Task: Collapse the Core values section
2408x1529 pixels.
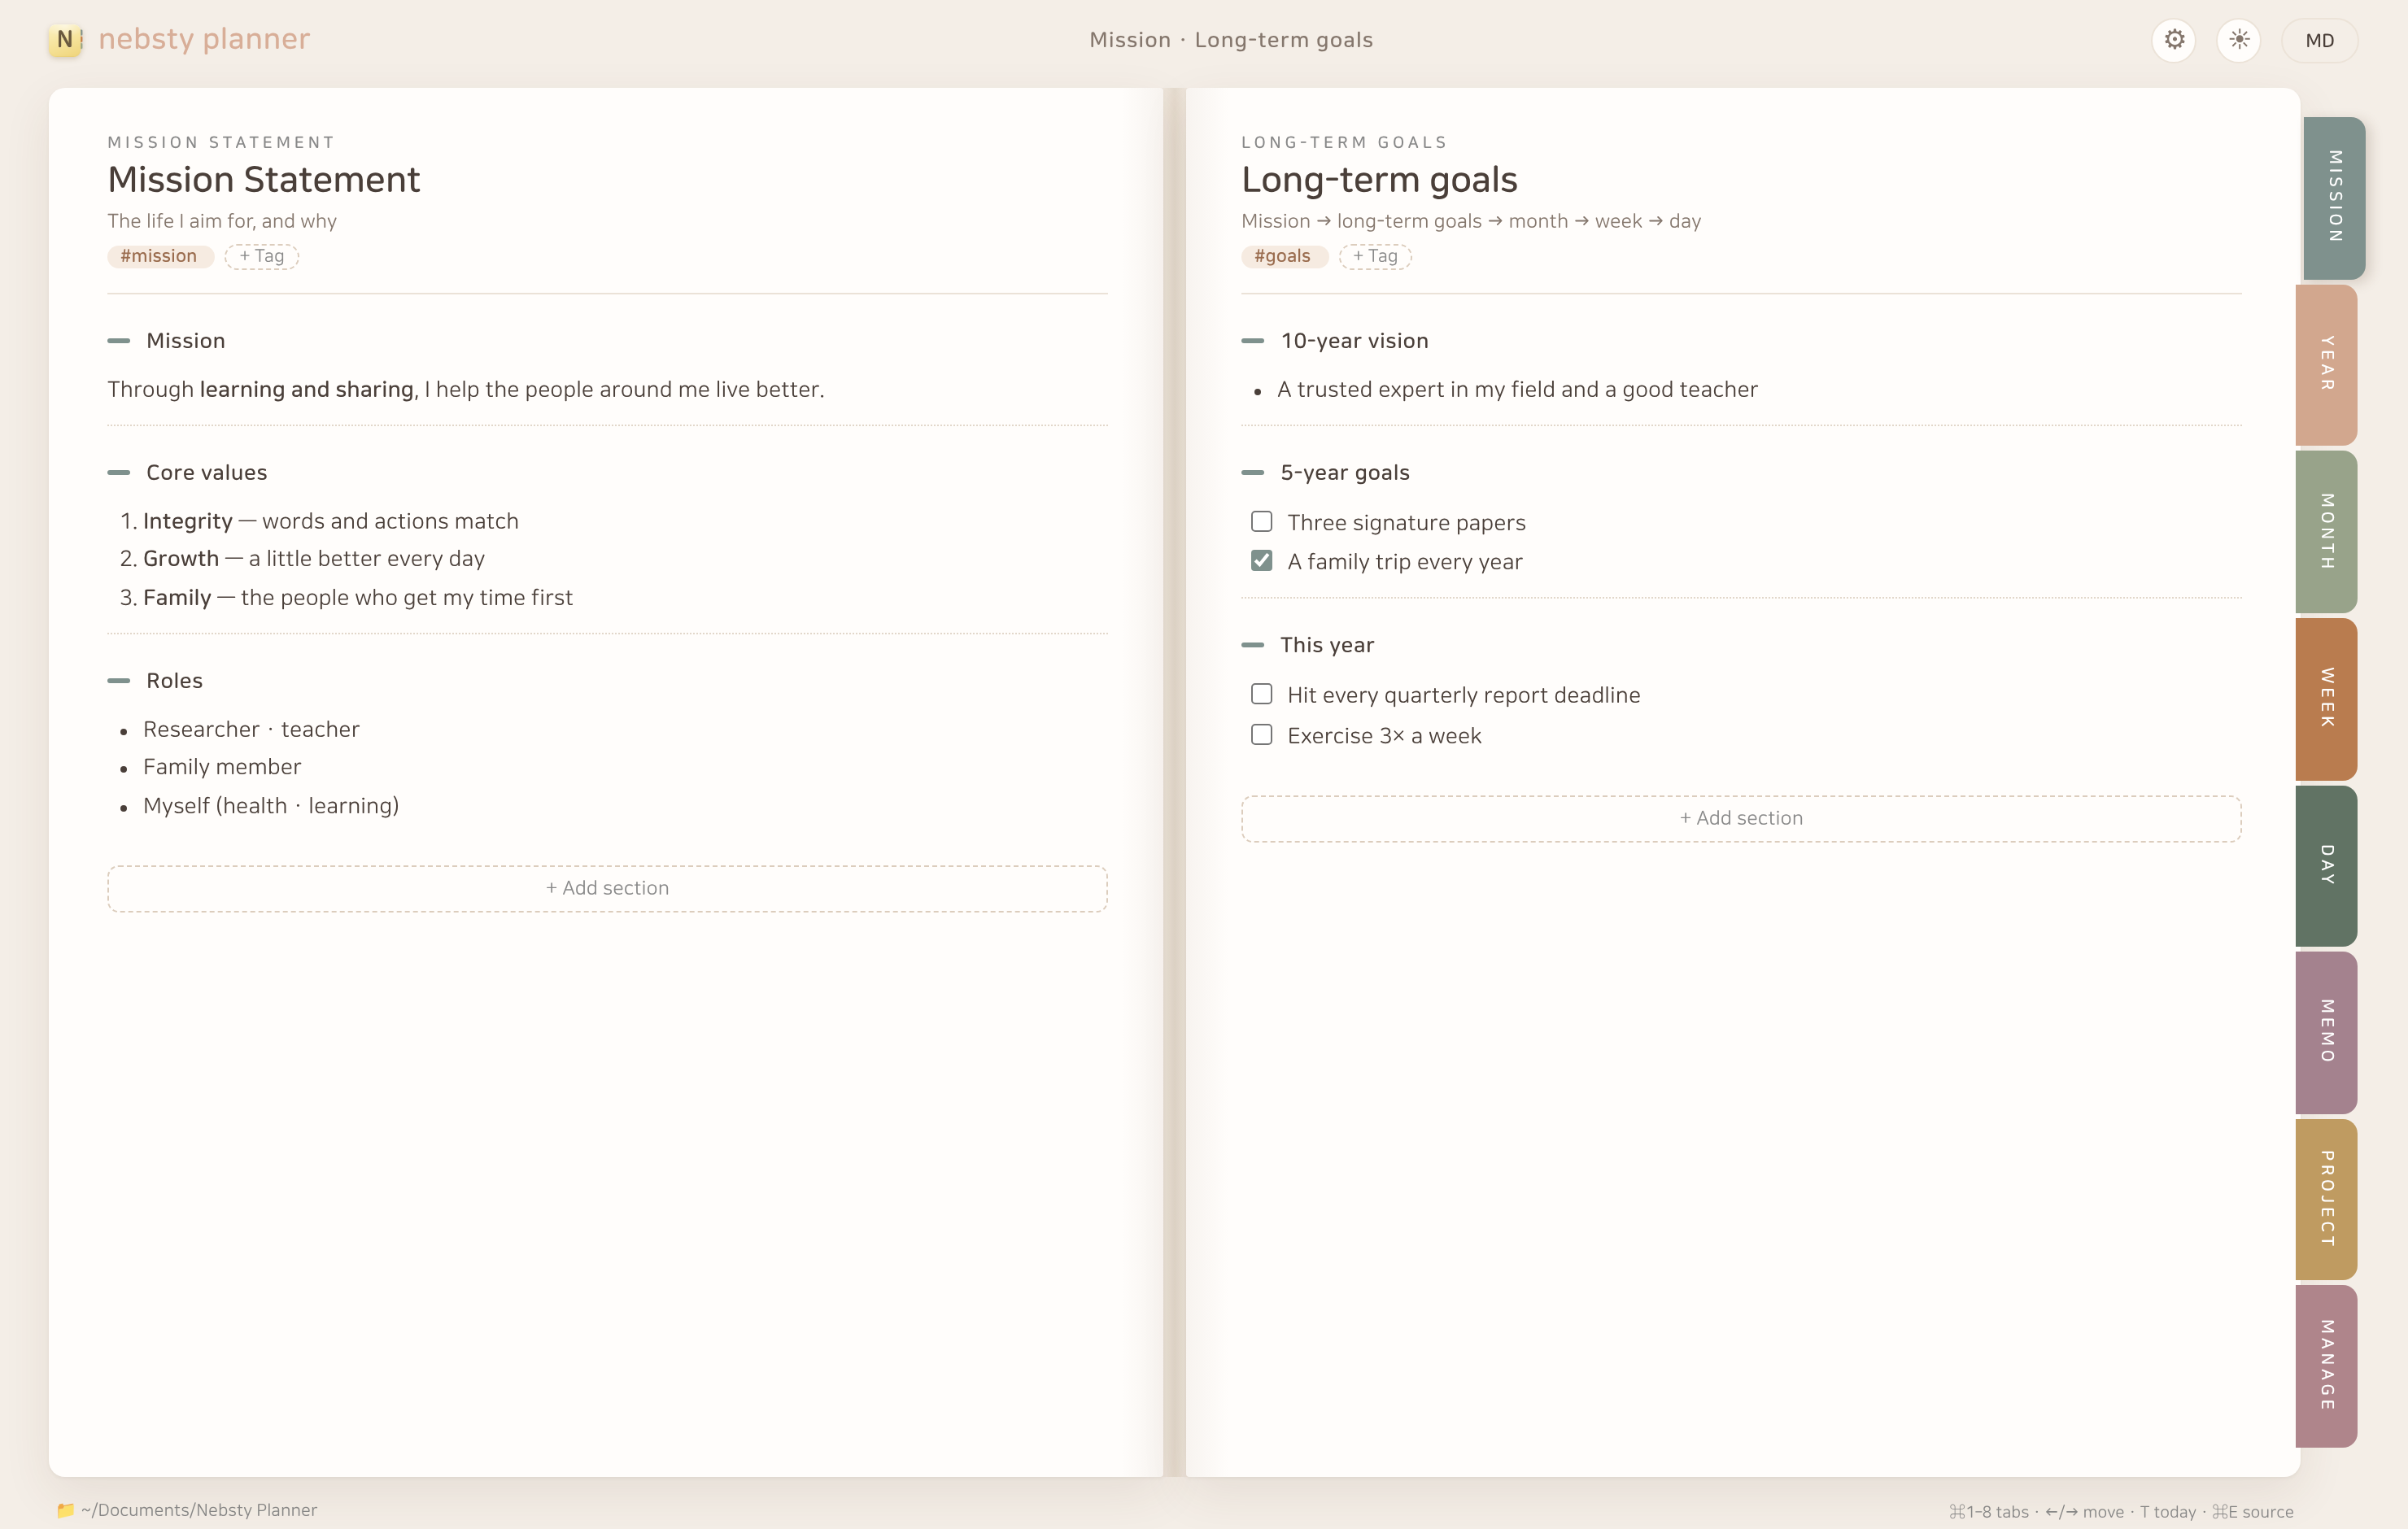Action: click(x=119, y=472)
